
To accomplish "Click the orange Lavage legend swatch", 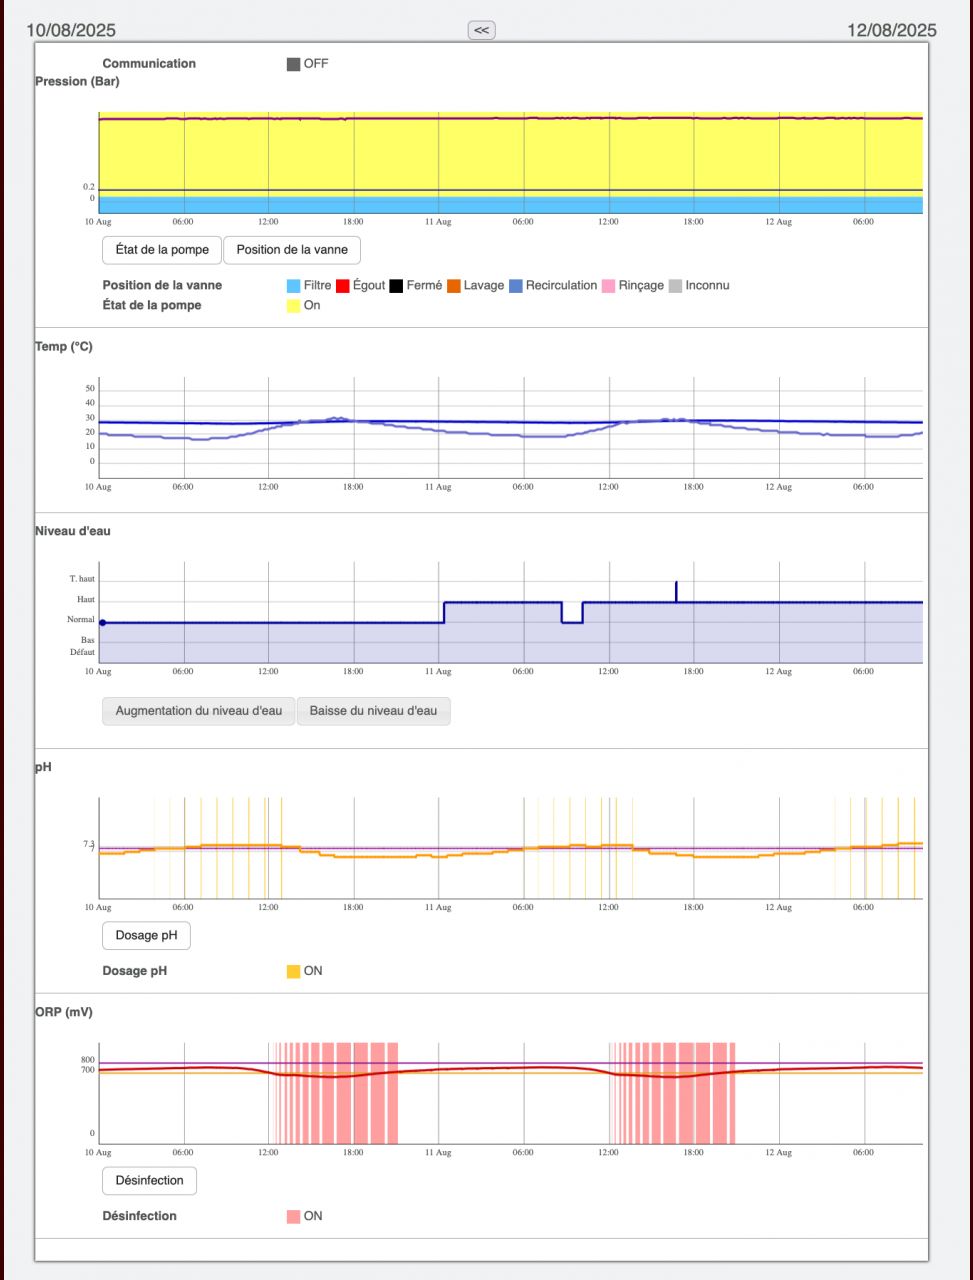I will tap(453, 286).
